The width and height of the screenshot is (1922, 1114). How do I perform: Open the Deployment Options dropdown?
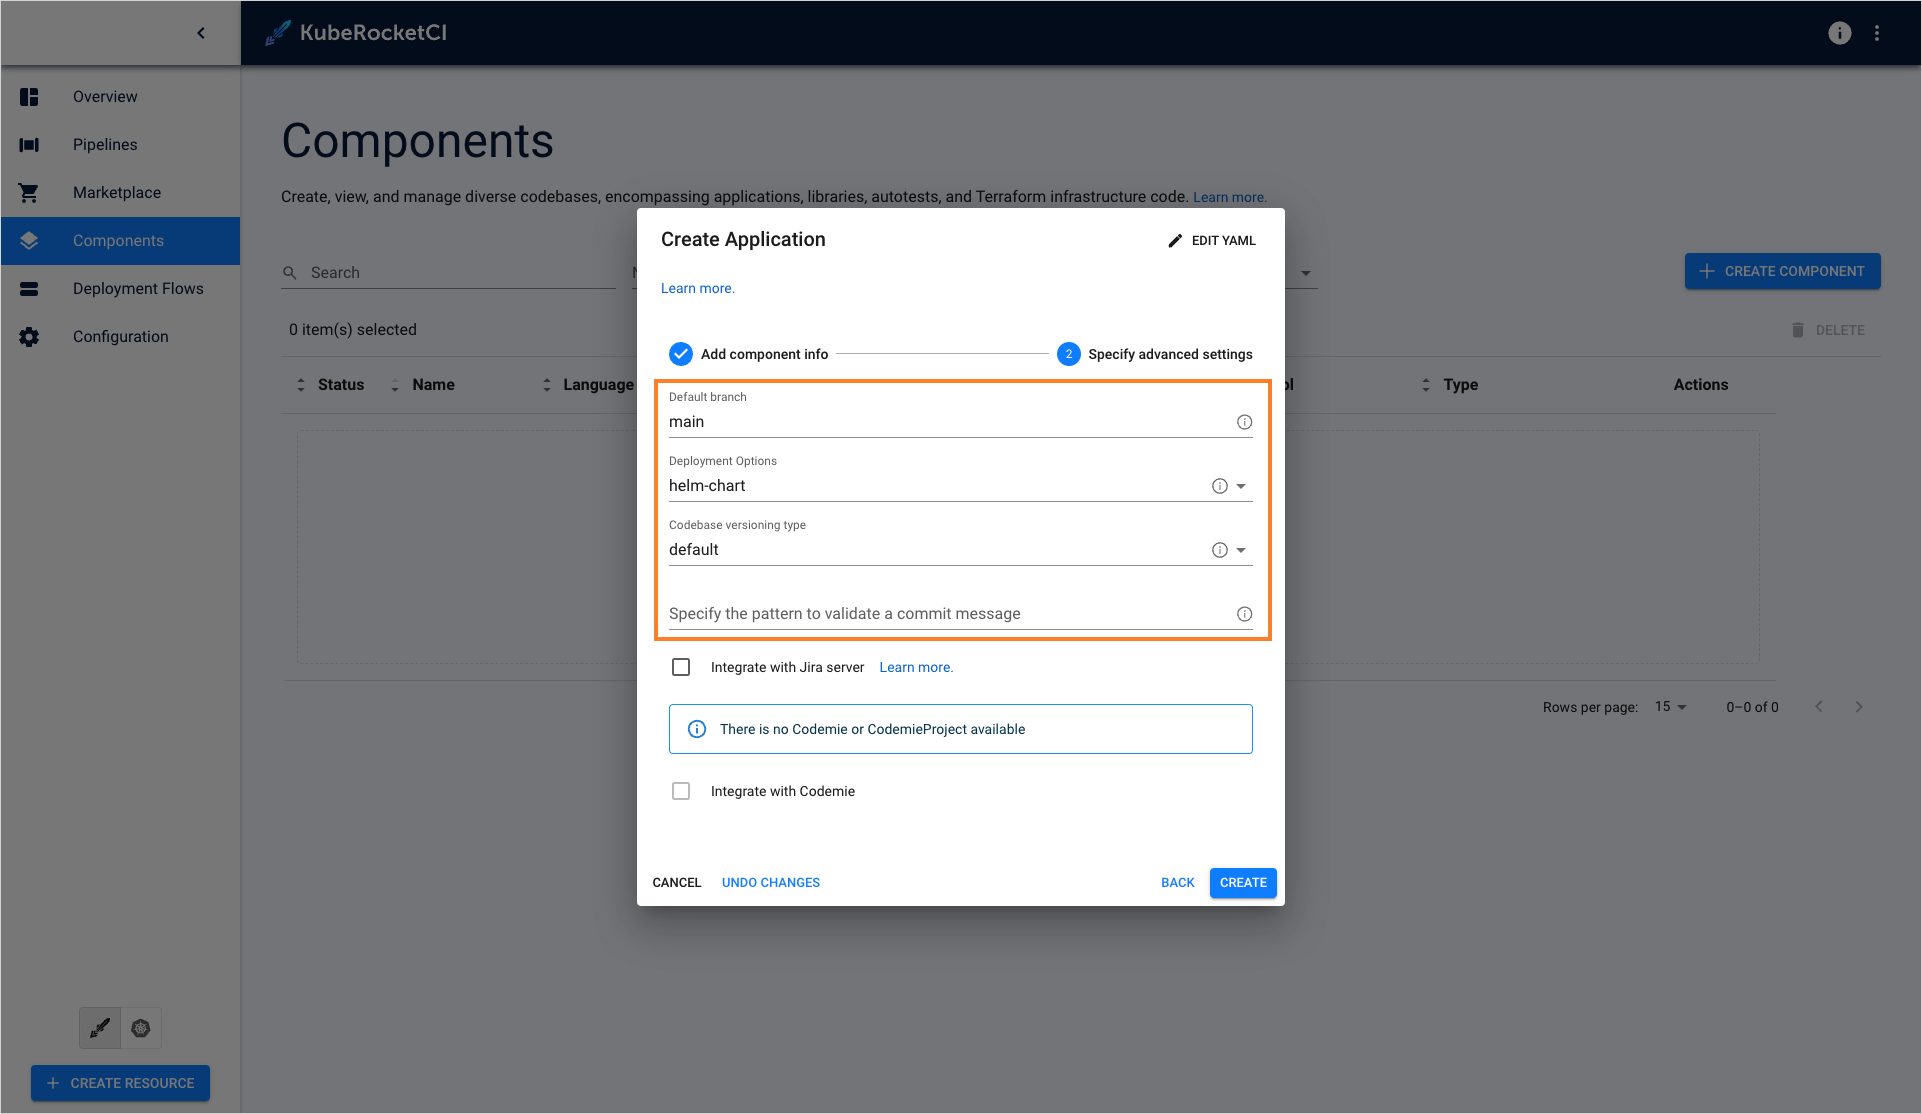(1242, 486)
